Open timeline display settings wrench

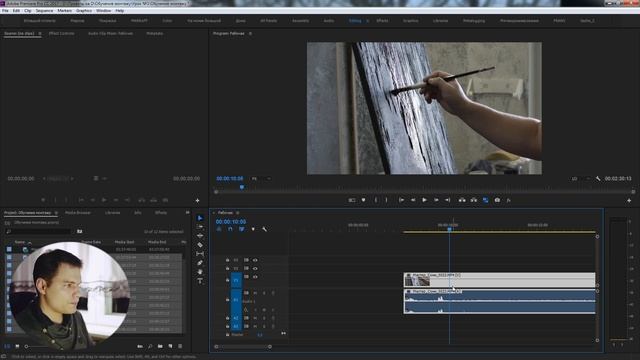pos(264,229)
